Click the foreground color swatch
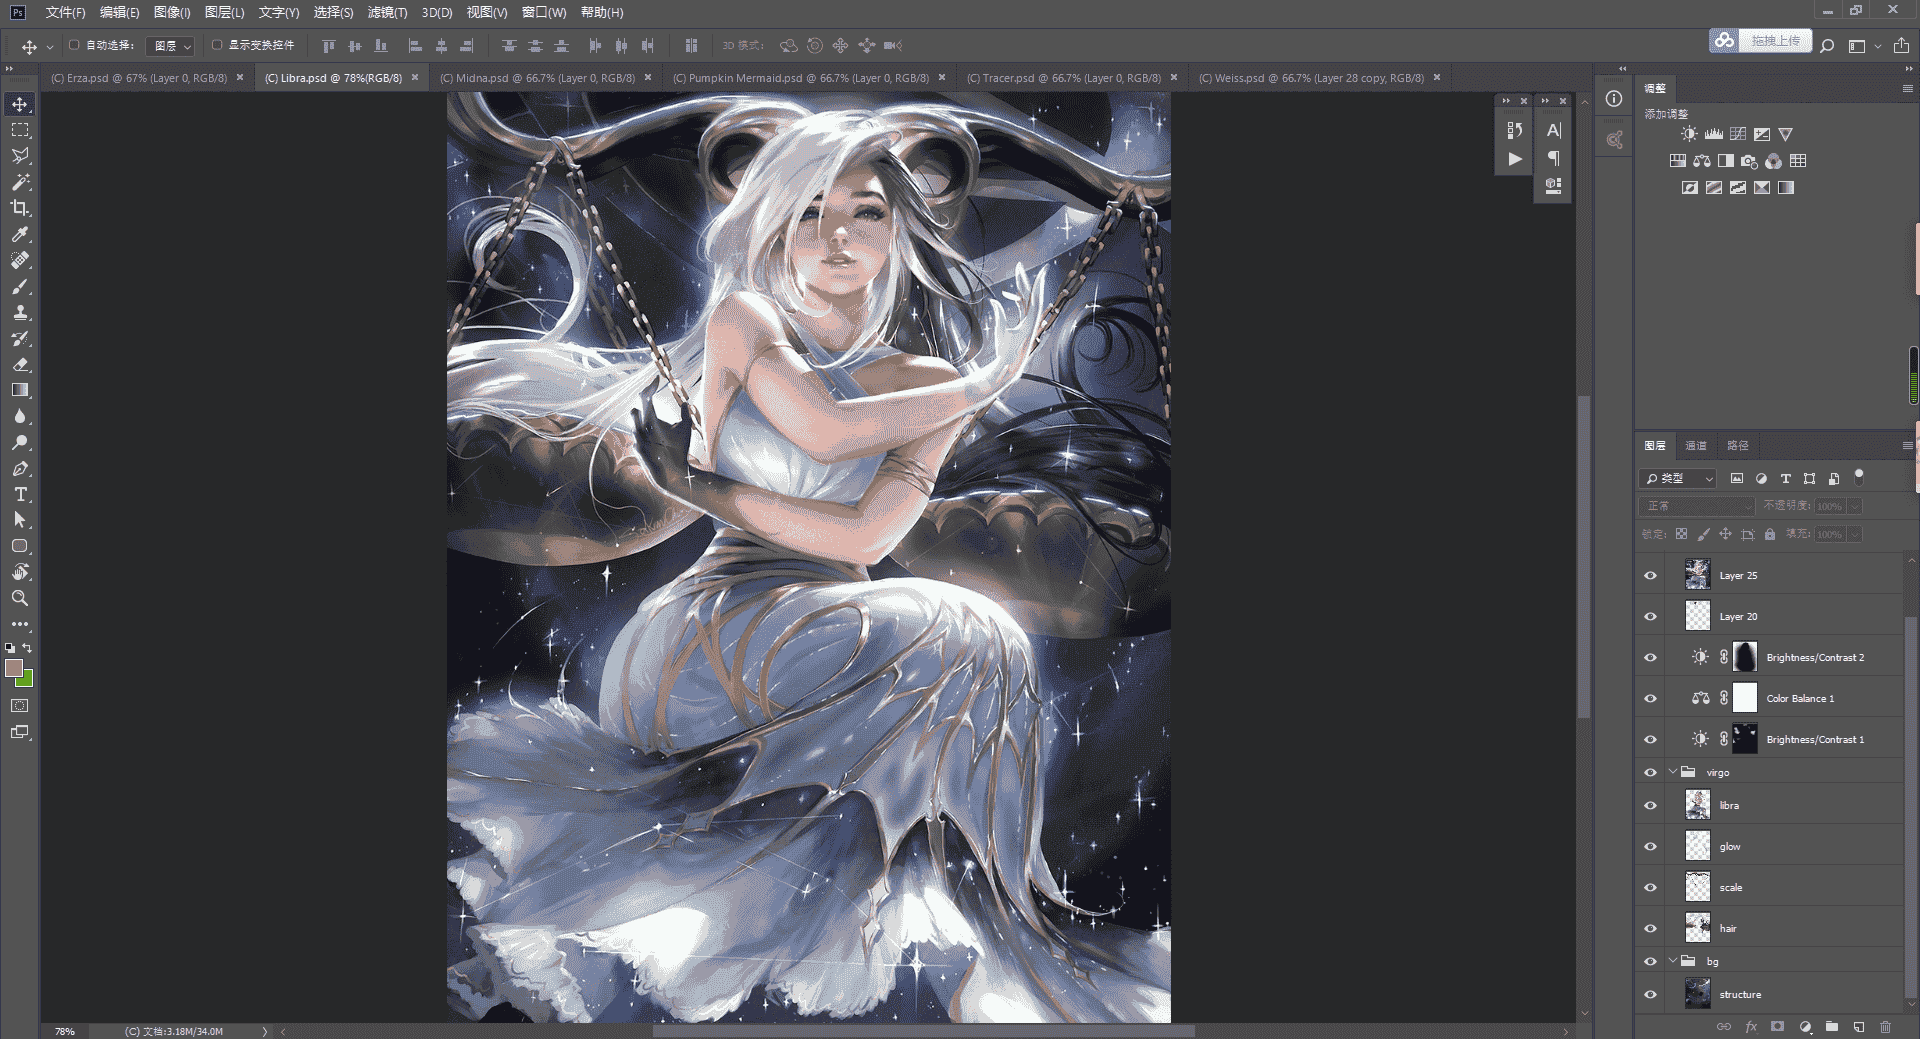Screen dimensions: 1920x1039 pos(13,668)
